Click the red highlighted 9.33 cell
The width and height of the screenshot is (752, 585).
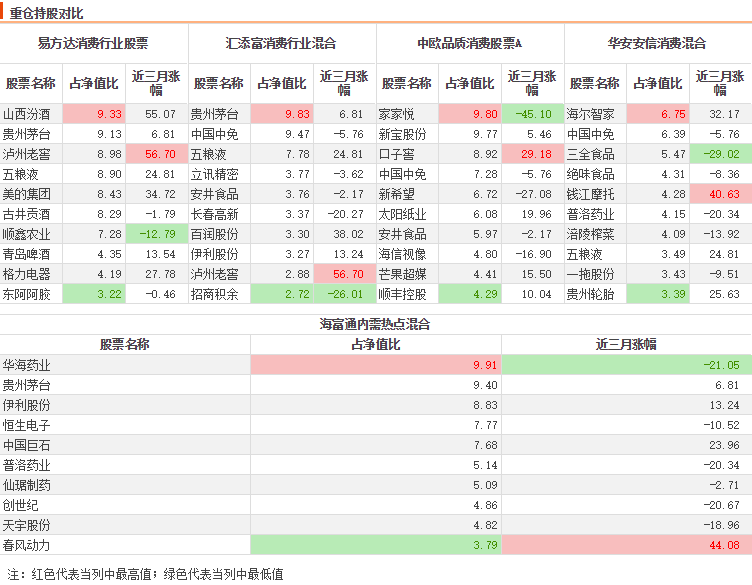[x=94, y=114]
